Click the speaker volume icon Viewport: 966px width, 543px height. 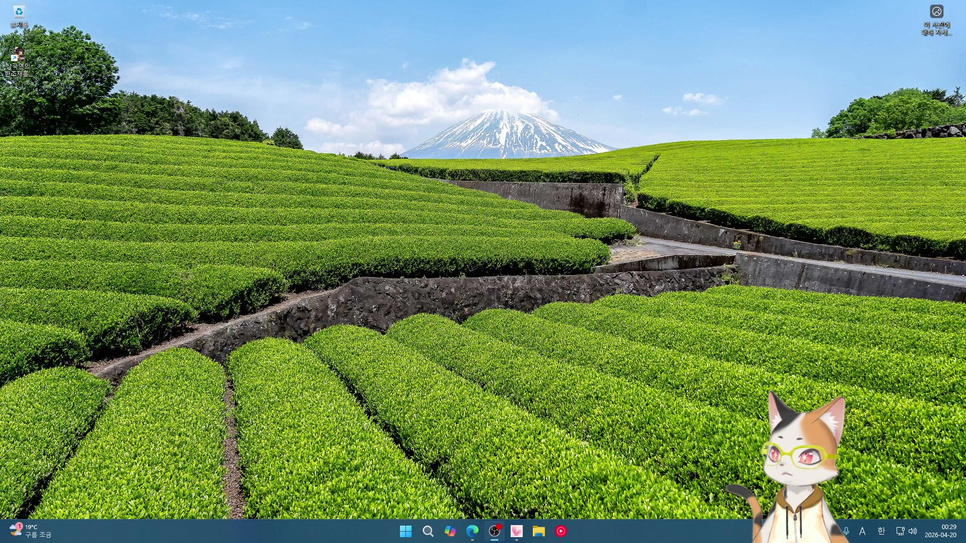913,531
